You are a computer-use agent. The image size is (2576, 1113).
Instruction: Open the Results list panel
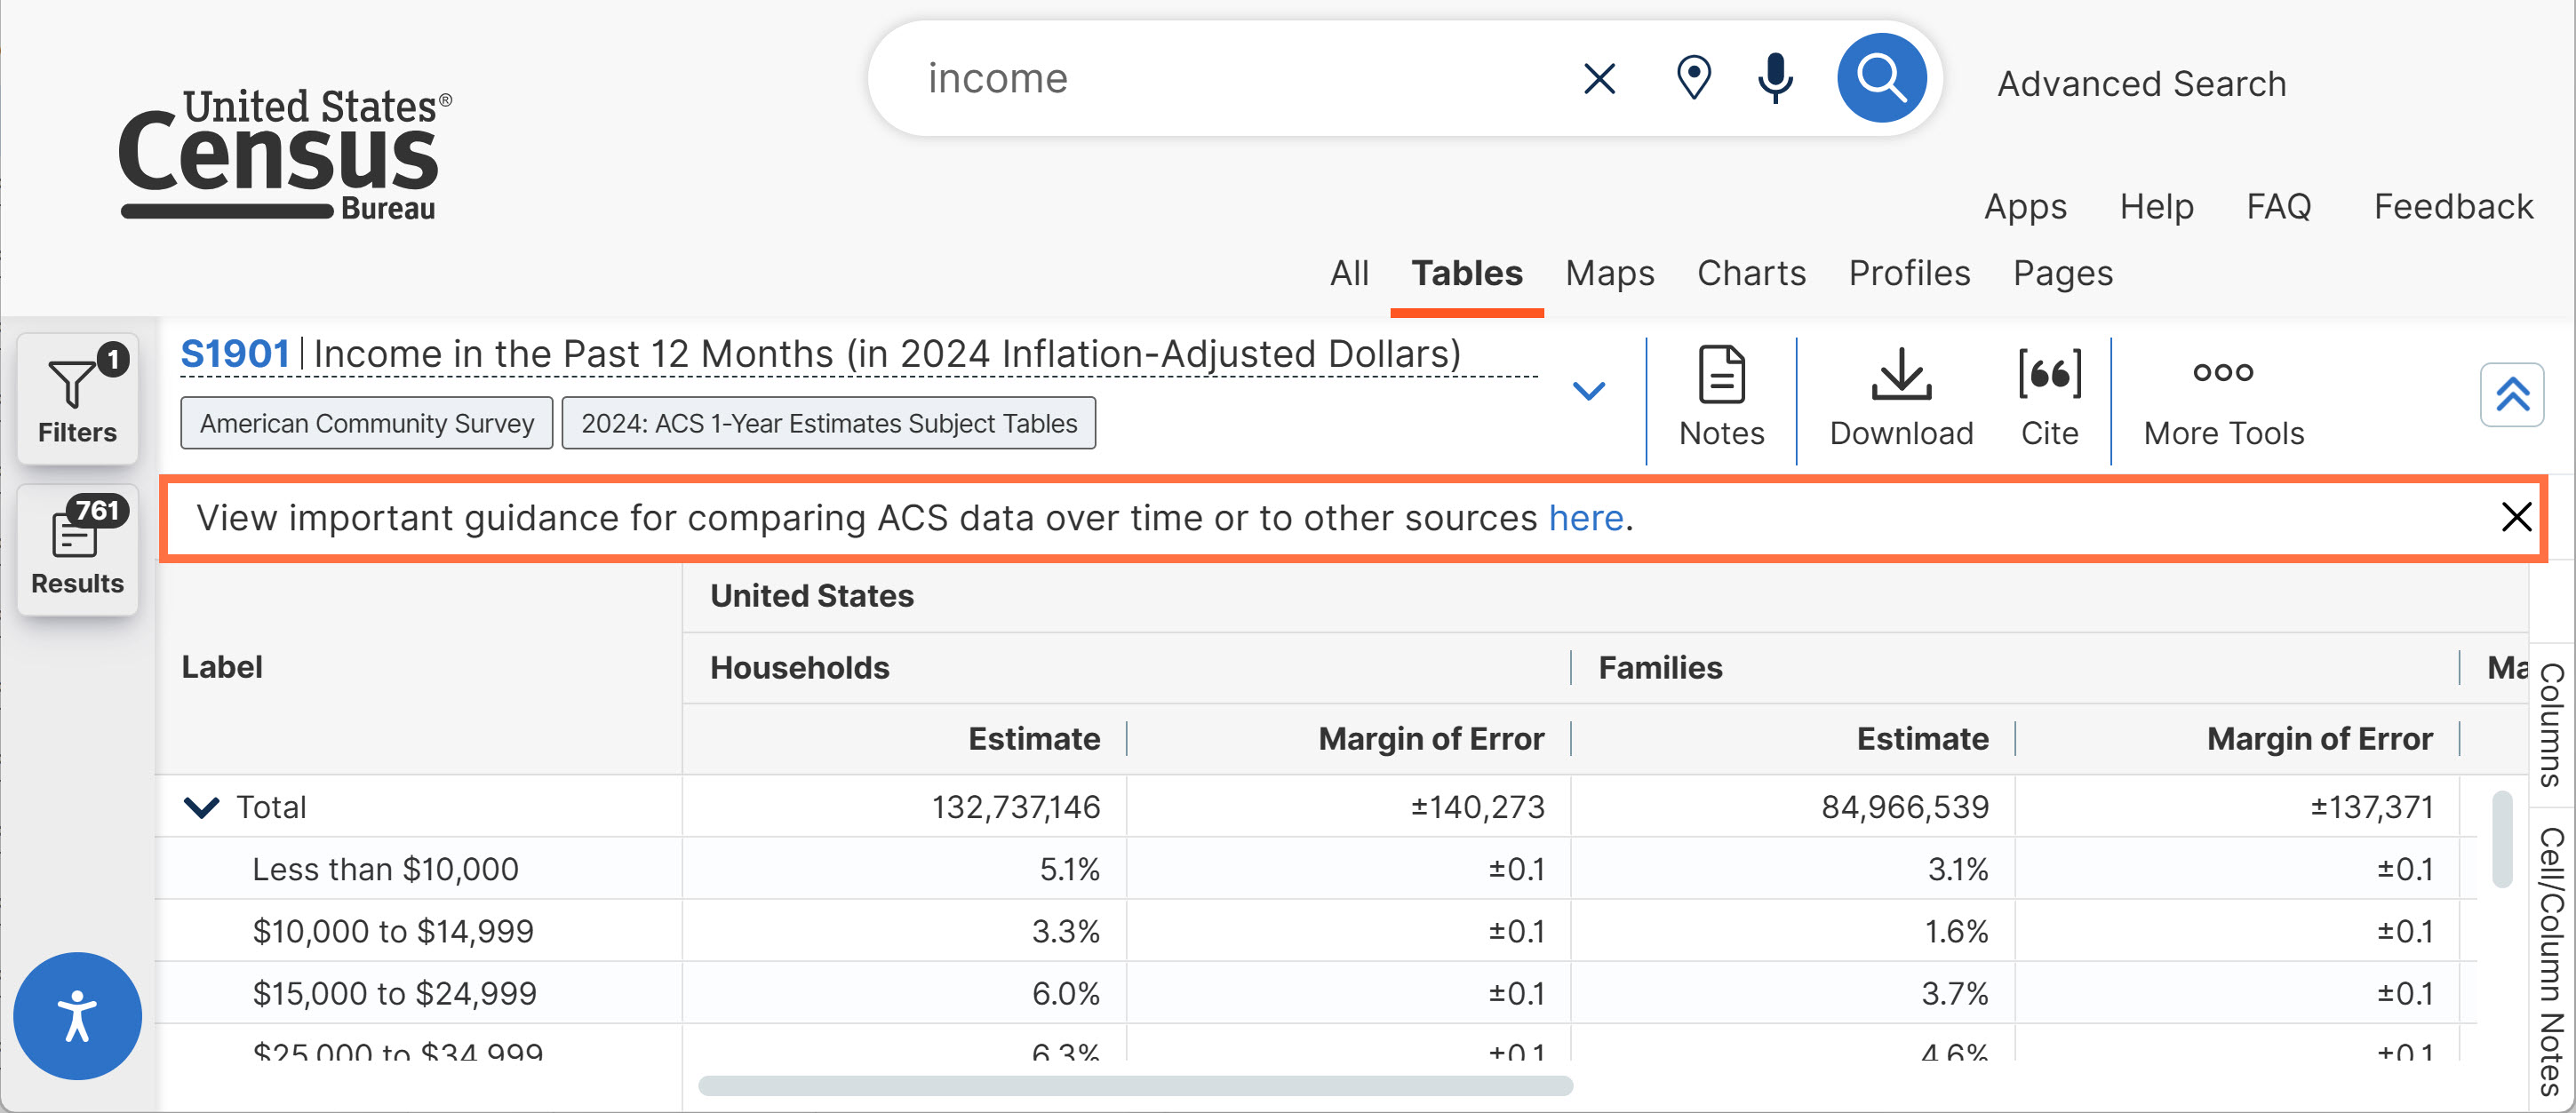click(x=77, y=549)
